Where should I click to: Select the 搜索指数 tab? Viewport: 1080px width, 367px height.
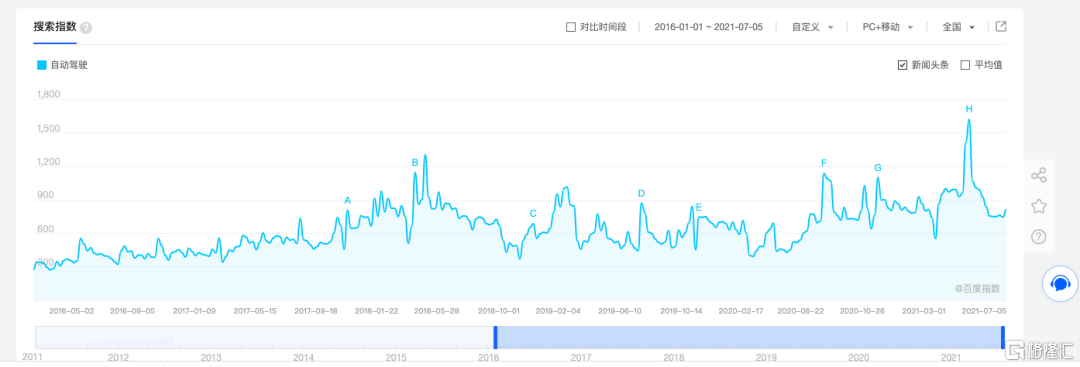pyautogui.click(x=54, y=28)
